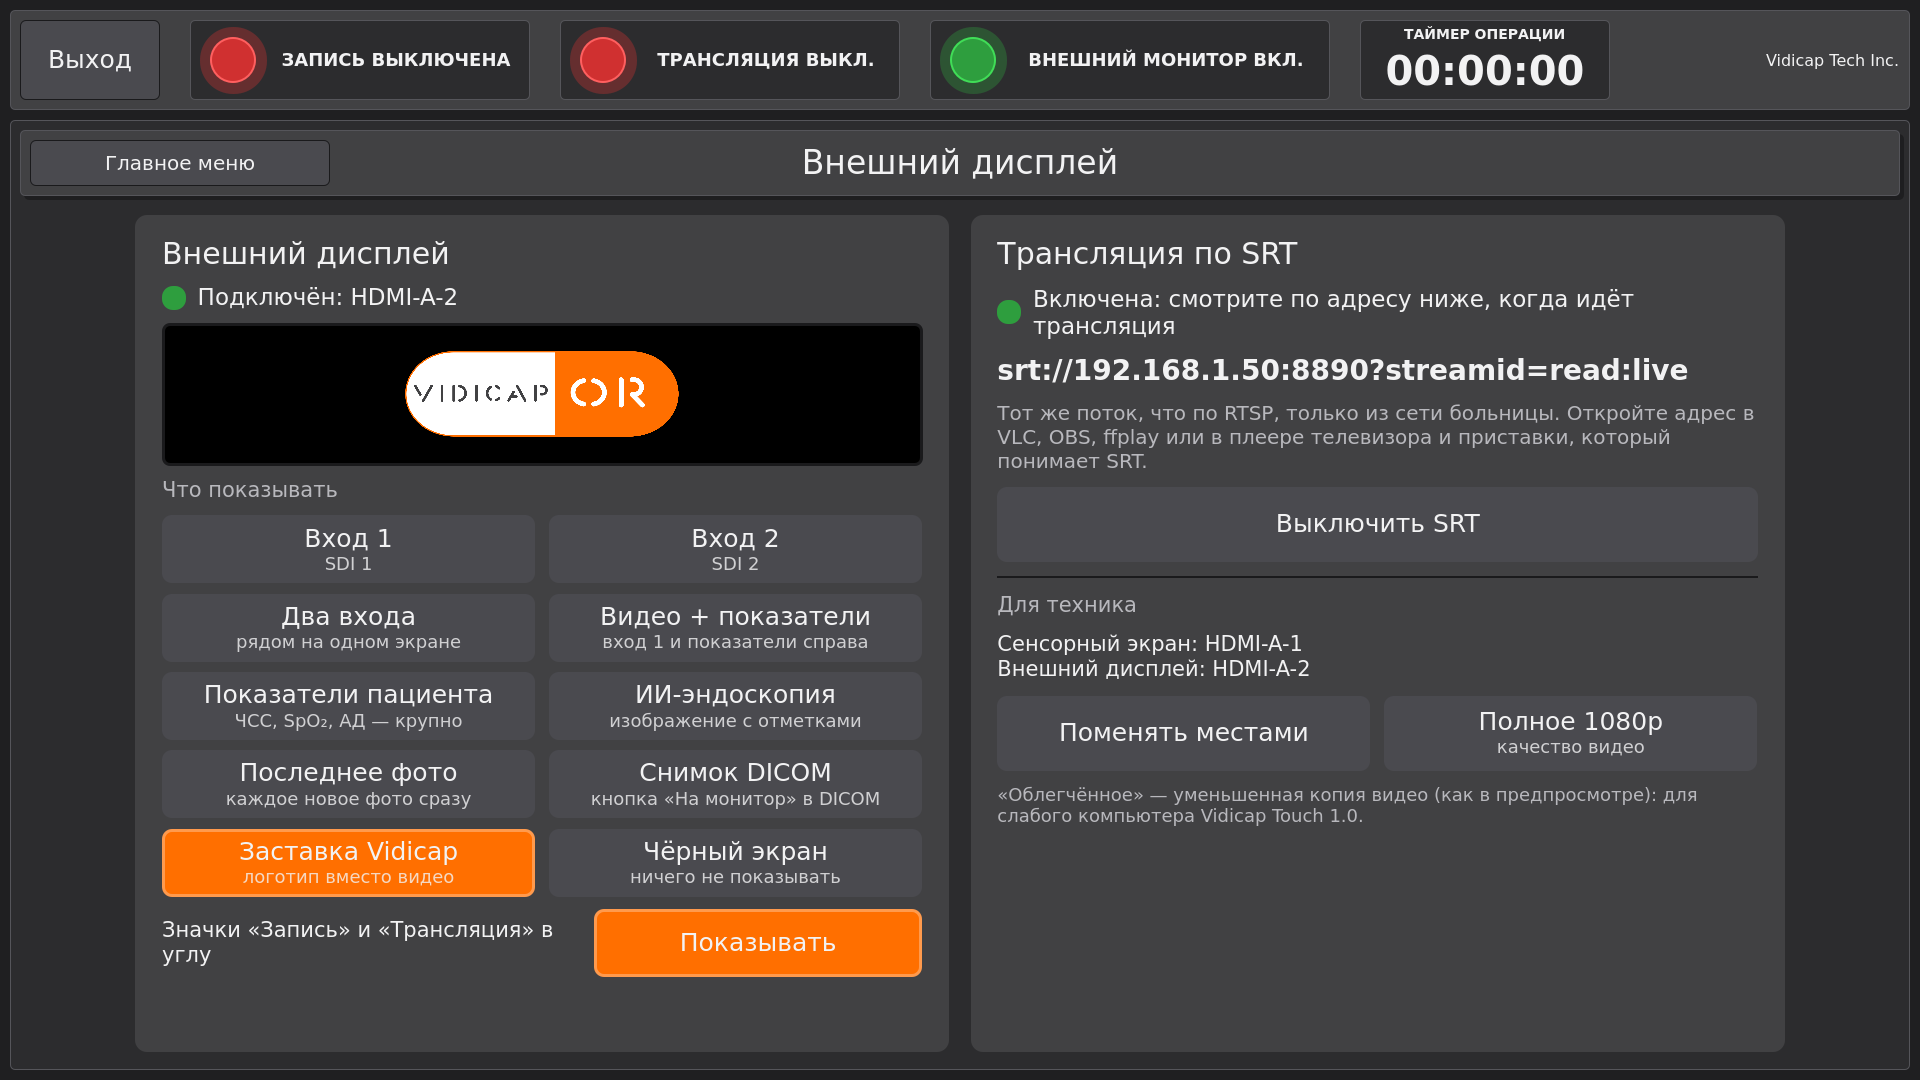Viewport: 1920px width, 1080px height.
Task: Choose Вход 2 SDI 2 source
Action: point(735,549)
